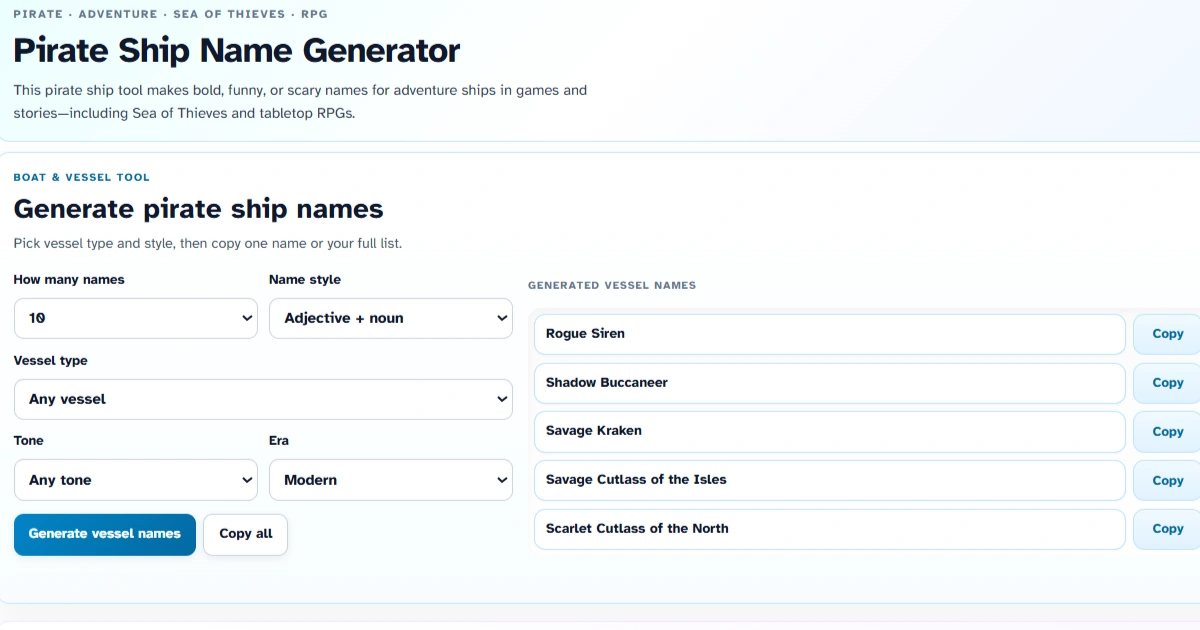1200x630 pixels.
Task: Copy the Savage Kraken name
Action: point(1167,432)
